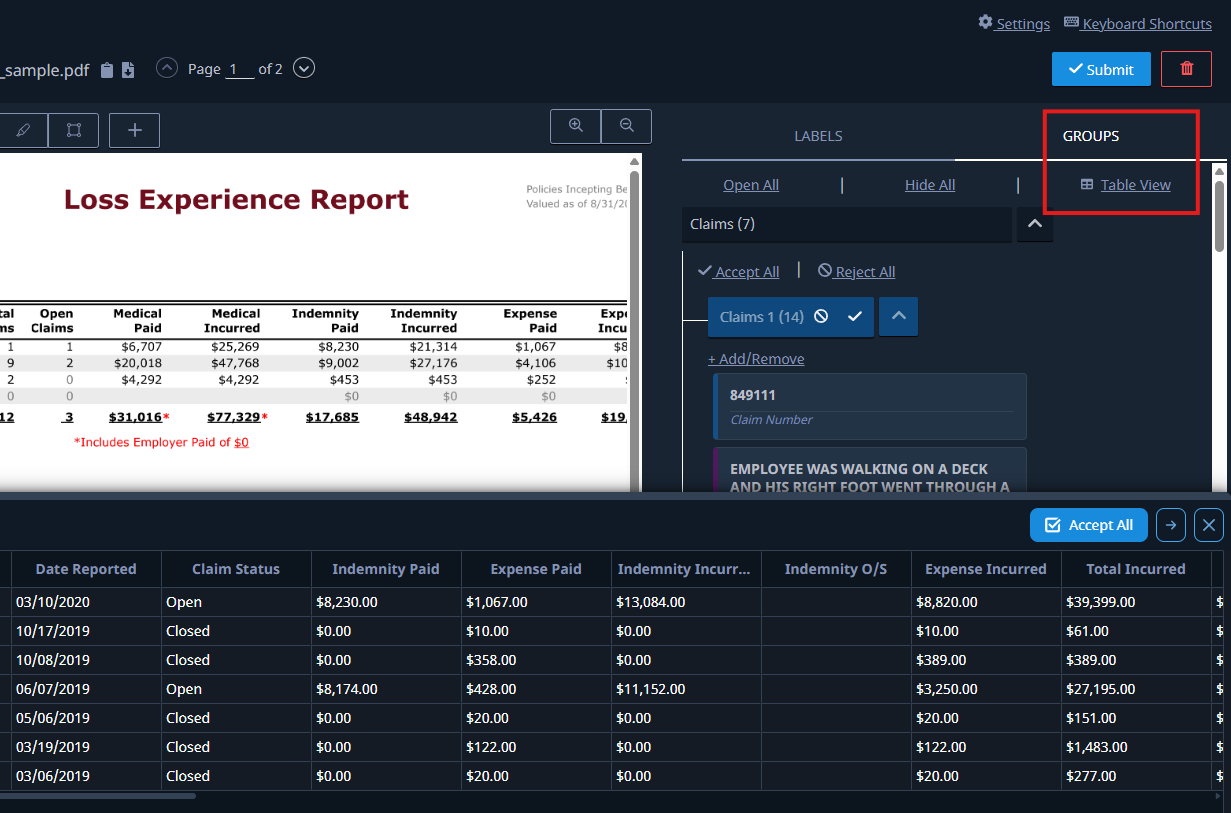Image resolution: width=1231 pixels, height=813 pixels.
Task: Collapse the Claims (7) section
Action: pyautogui.click(x=1035, y=225)
